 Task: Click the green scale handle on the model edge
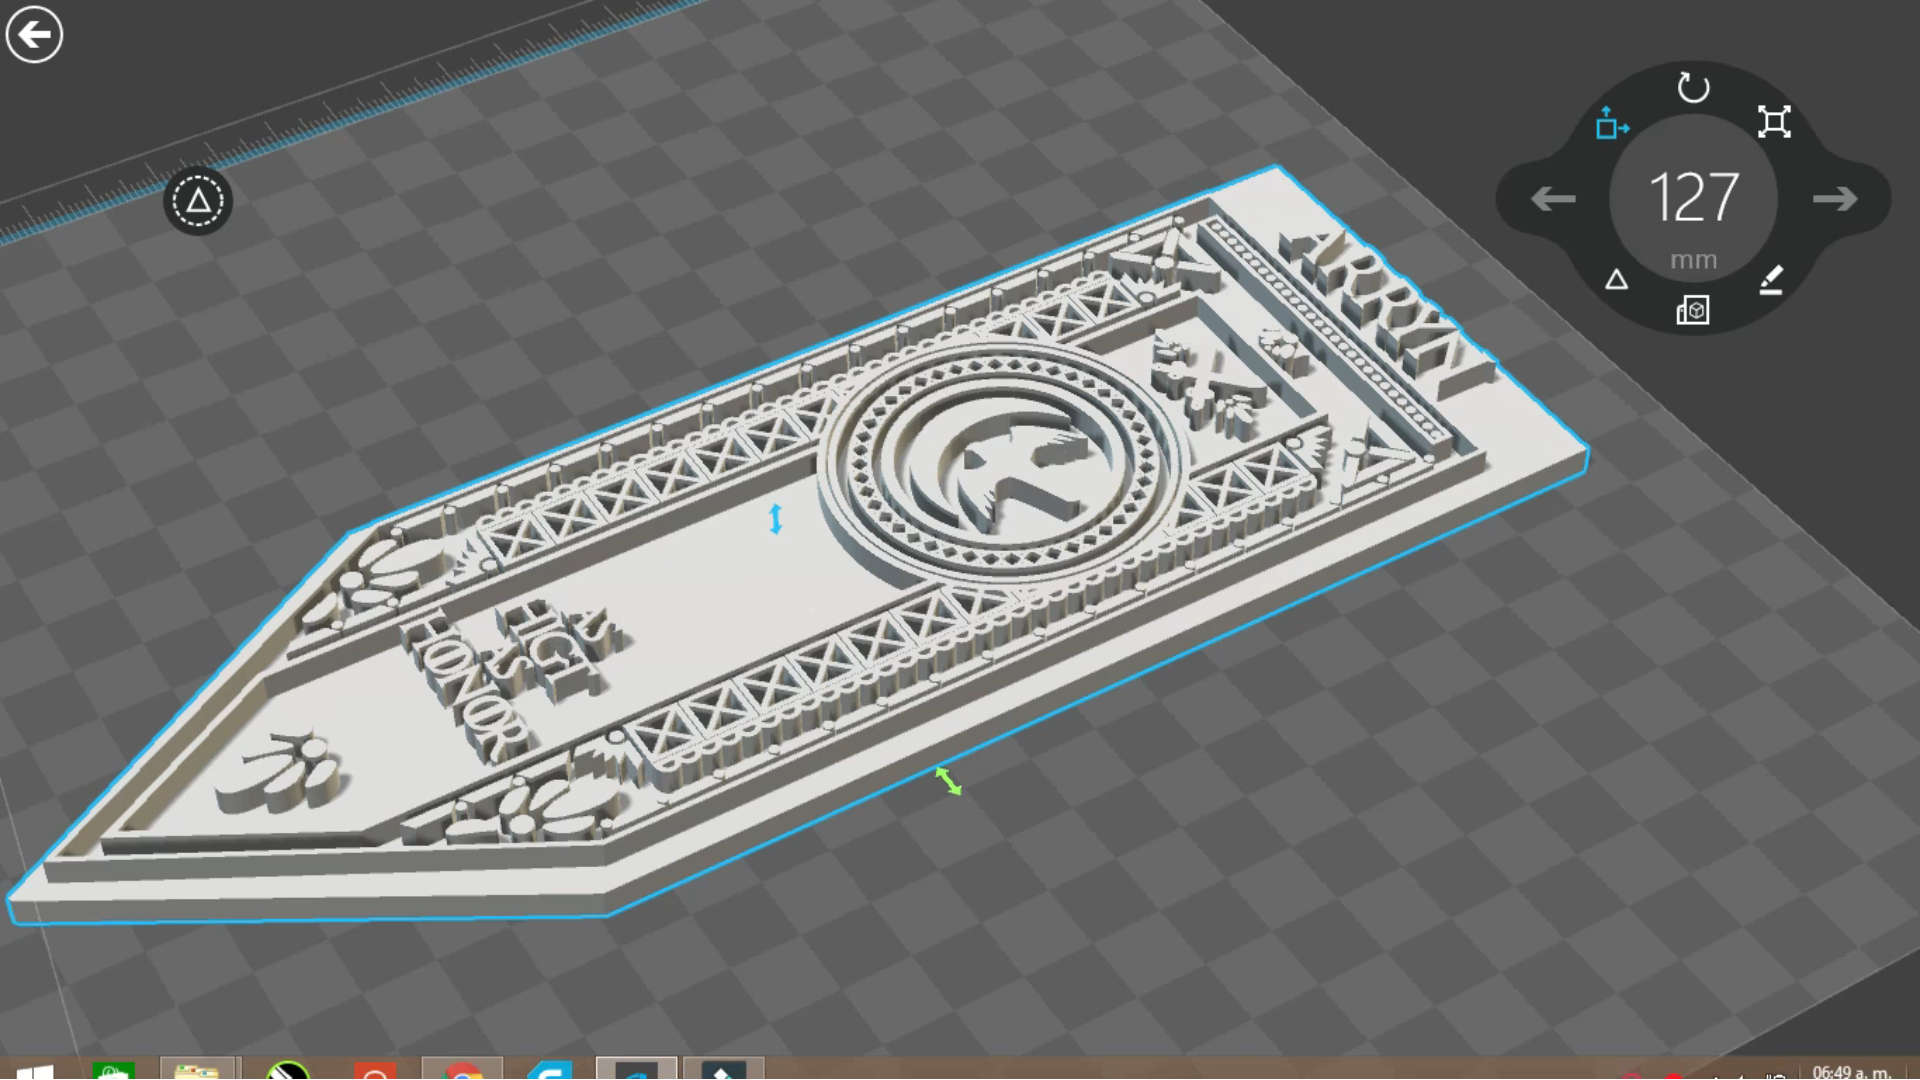click(x=946, y=783)
